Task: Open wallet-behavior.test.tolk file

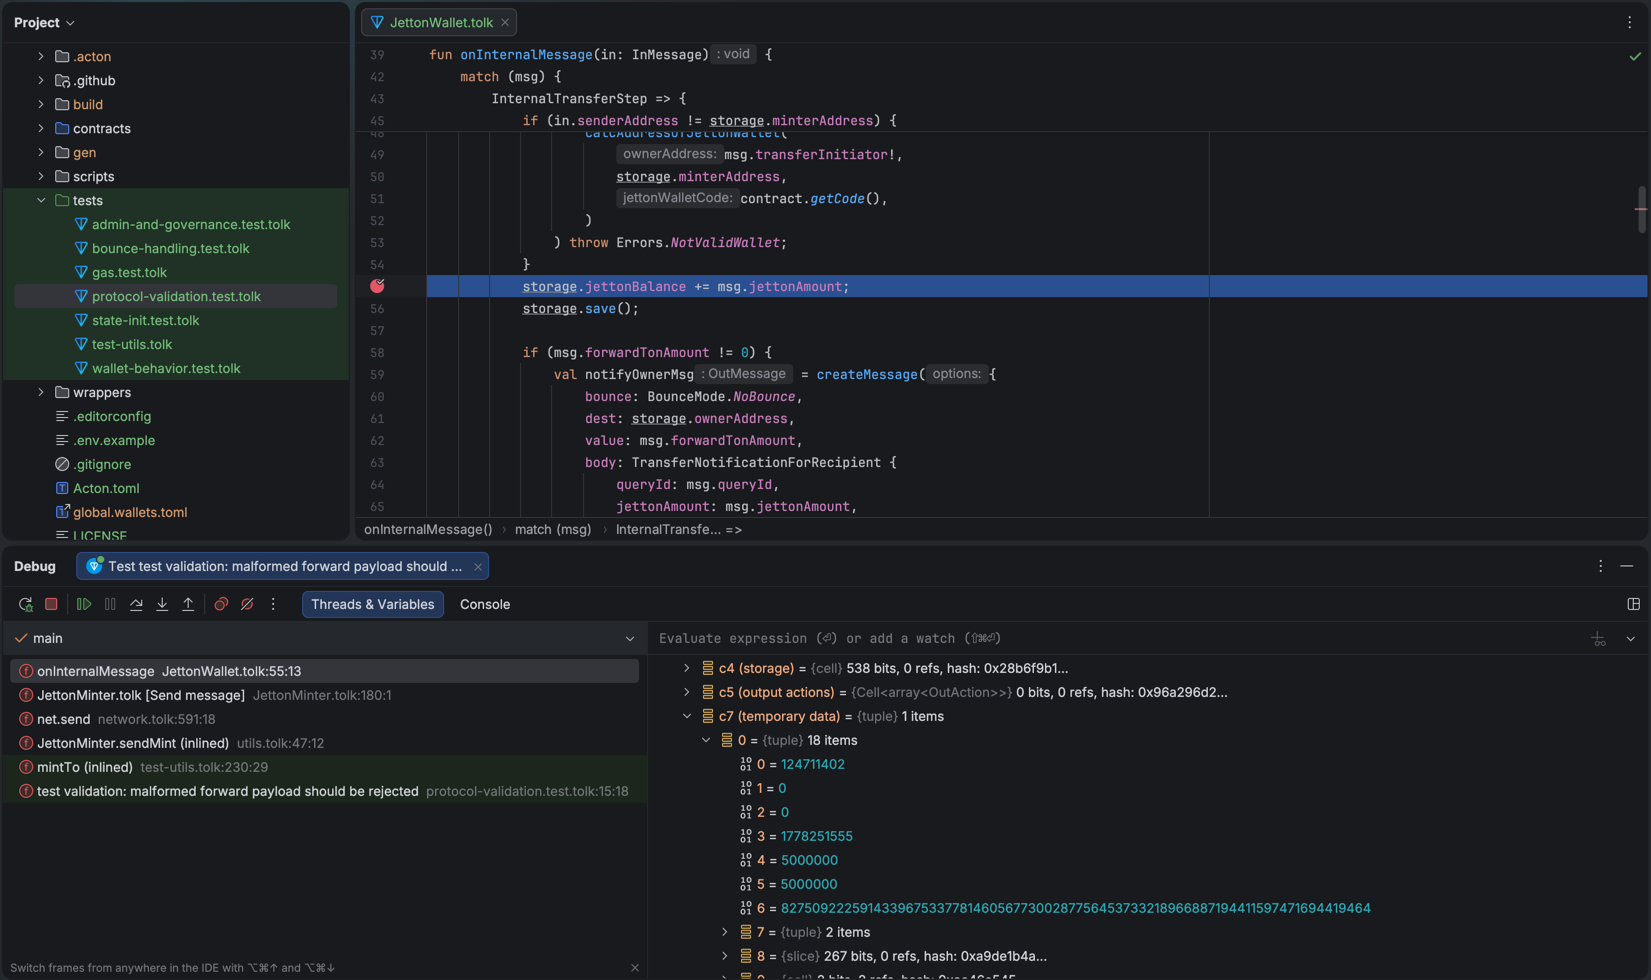Action: click(x=166, y=368)
